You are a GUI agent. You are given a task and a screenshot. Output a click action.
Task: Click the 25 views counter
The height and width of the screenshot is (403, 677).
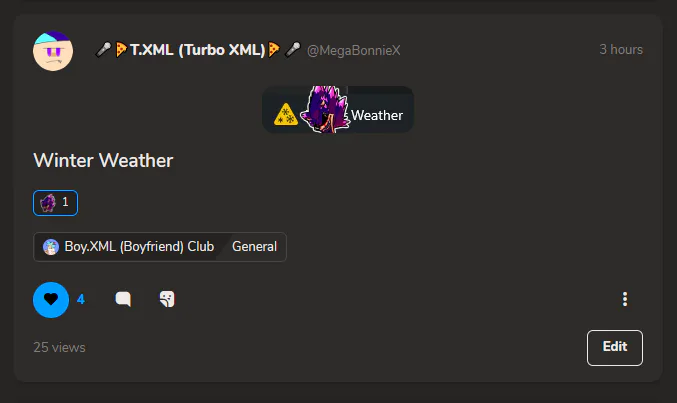coord(60,347)
